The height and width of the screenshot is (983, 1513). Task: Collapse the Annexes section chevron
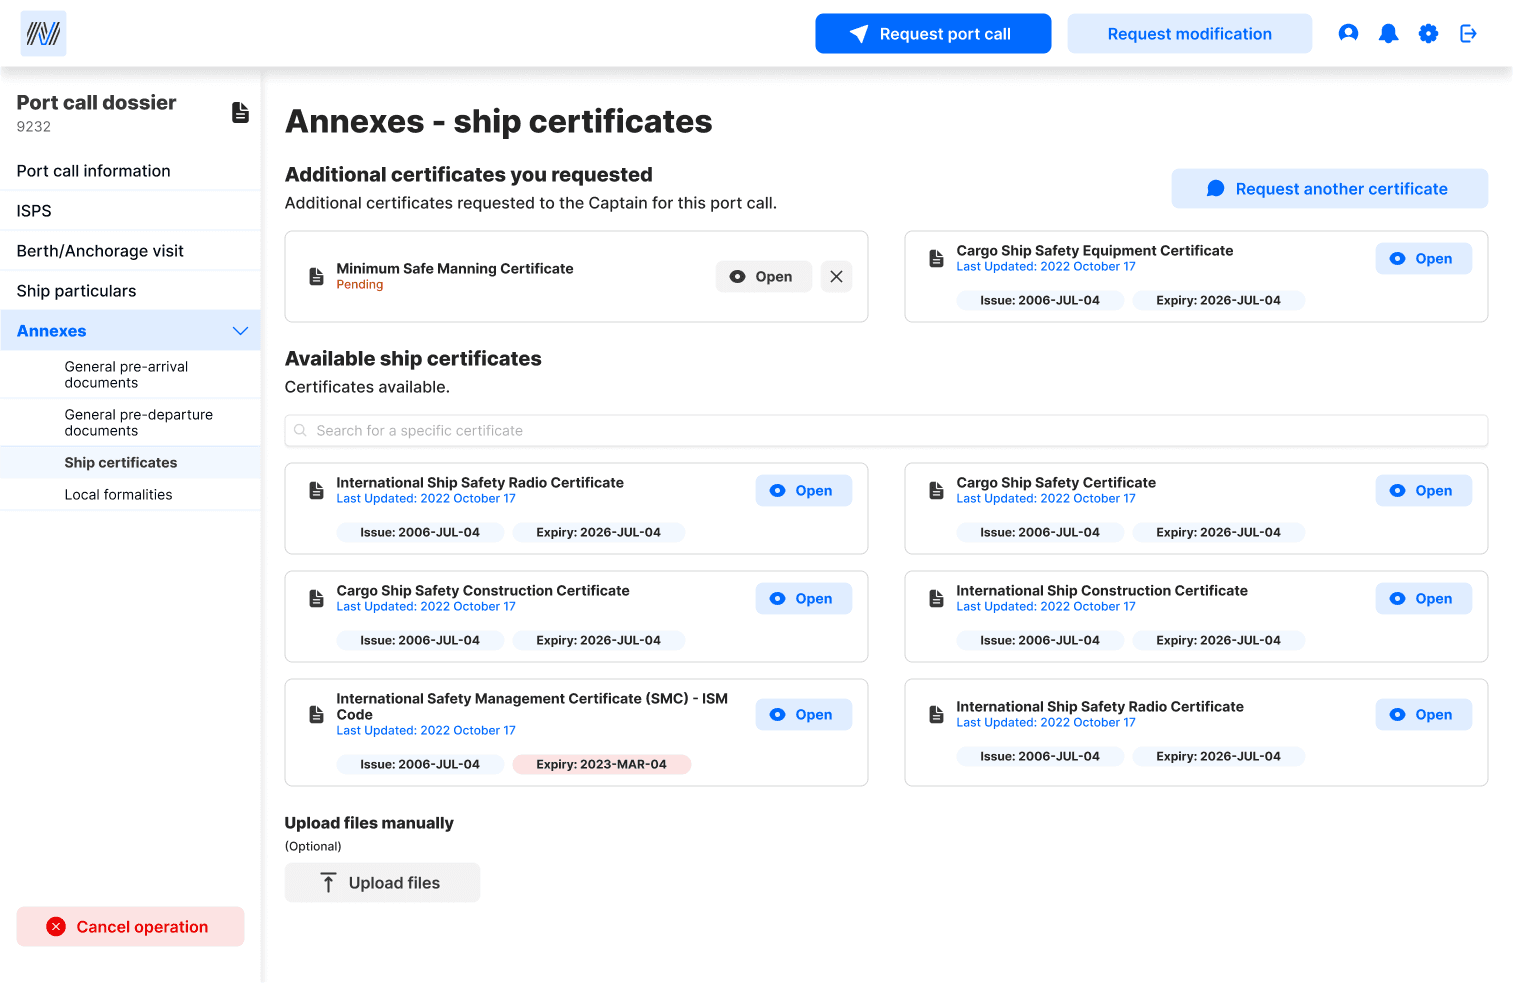tap(240, 331)
